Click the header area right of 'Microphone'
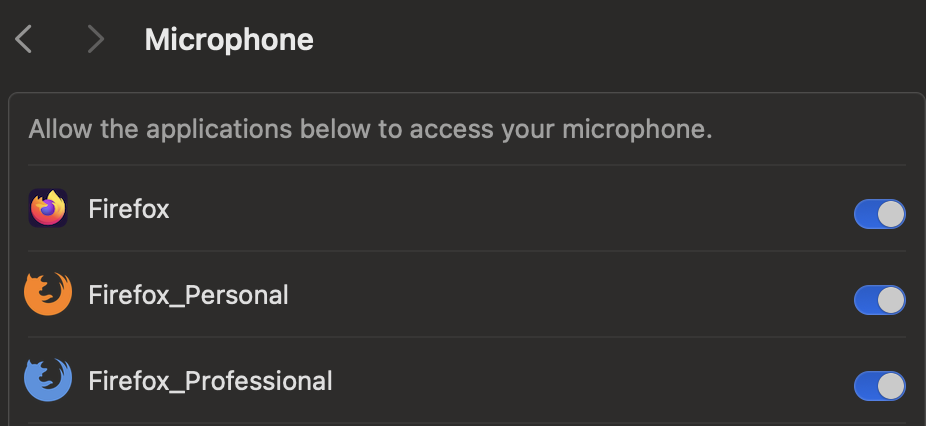Screen dimensions: 926x426 tap(600, 40)
